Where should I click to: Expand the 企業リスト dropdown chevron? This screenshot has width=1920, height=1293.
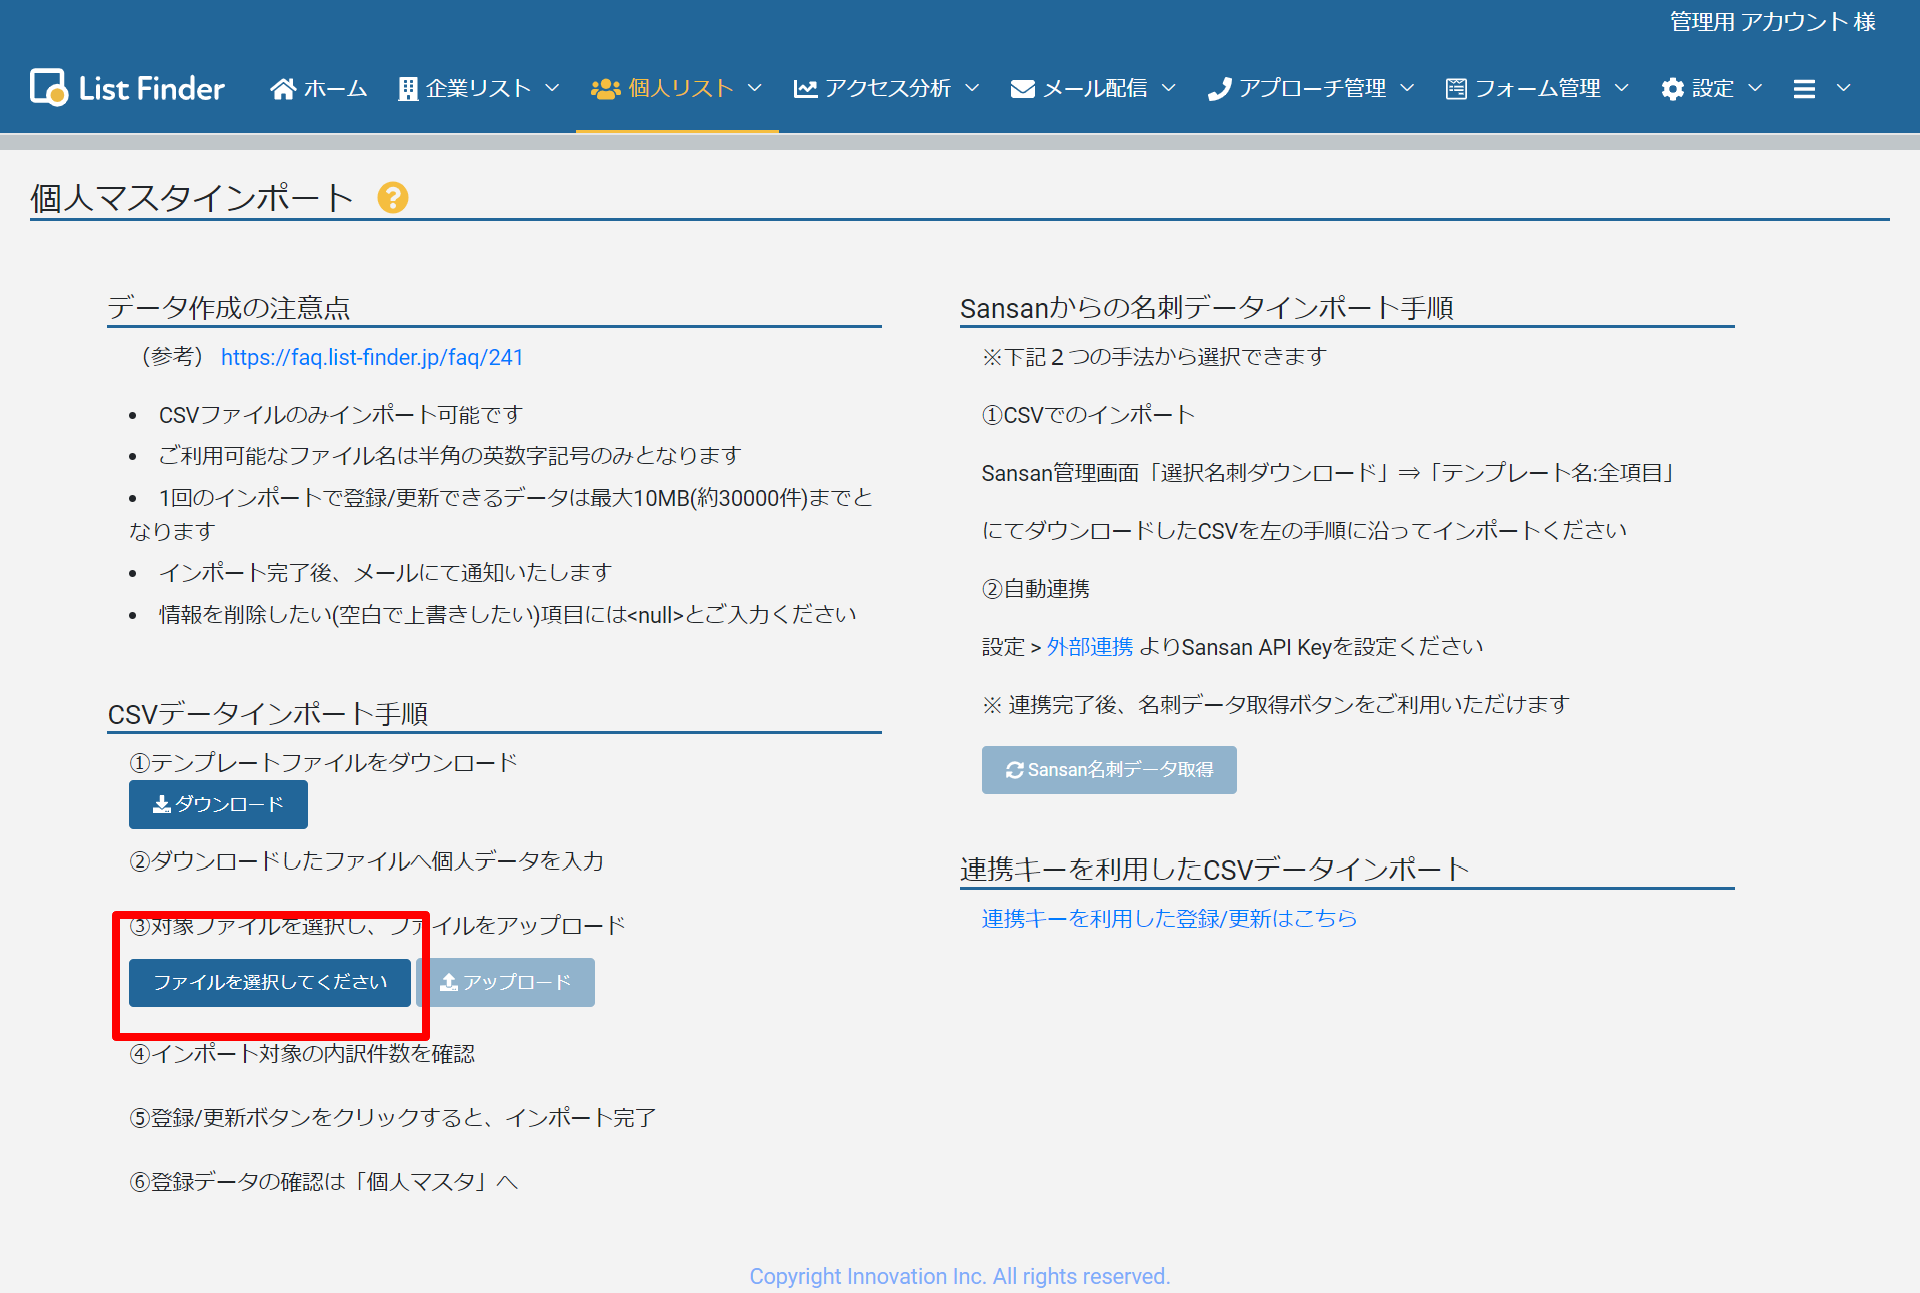pyautogui.click(x=552, y=88)
